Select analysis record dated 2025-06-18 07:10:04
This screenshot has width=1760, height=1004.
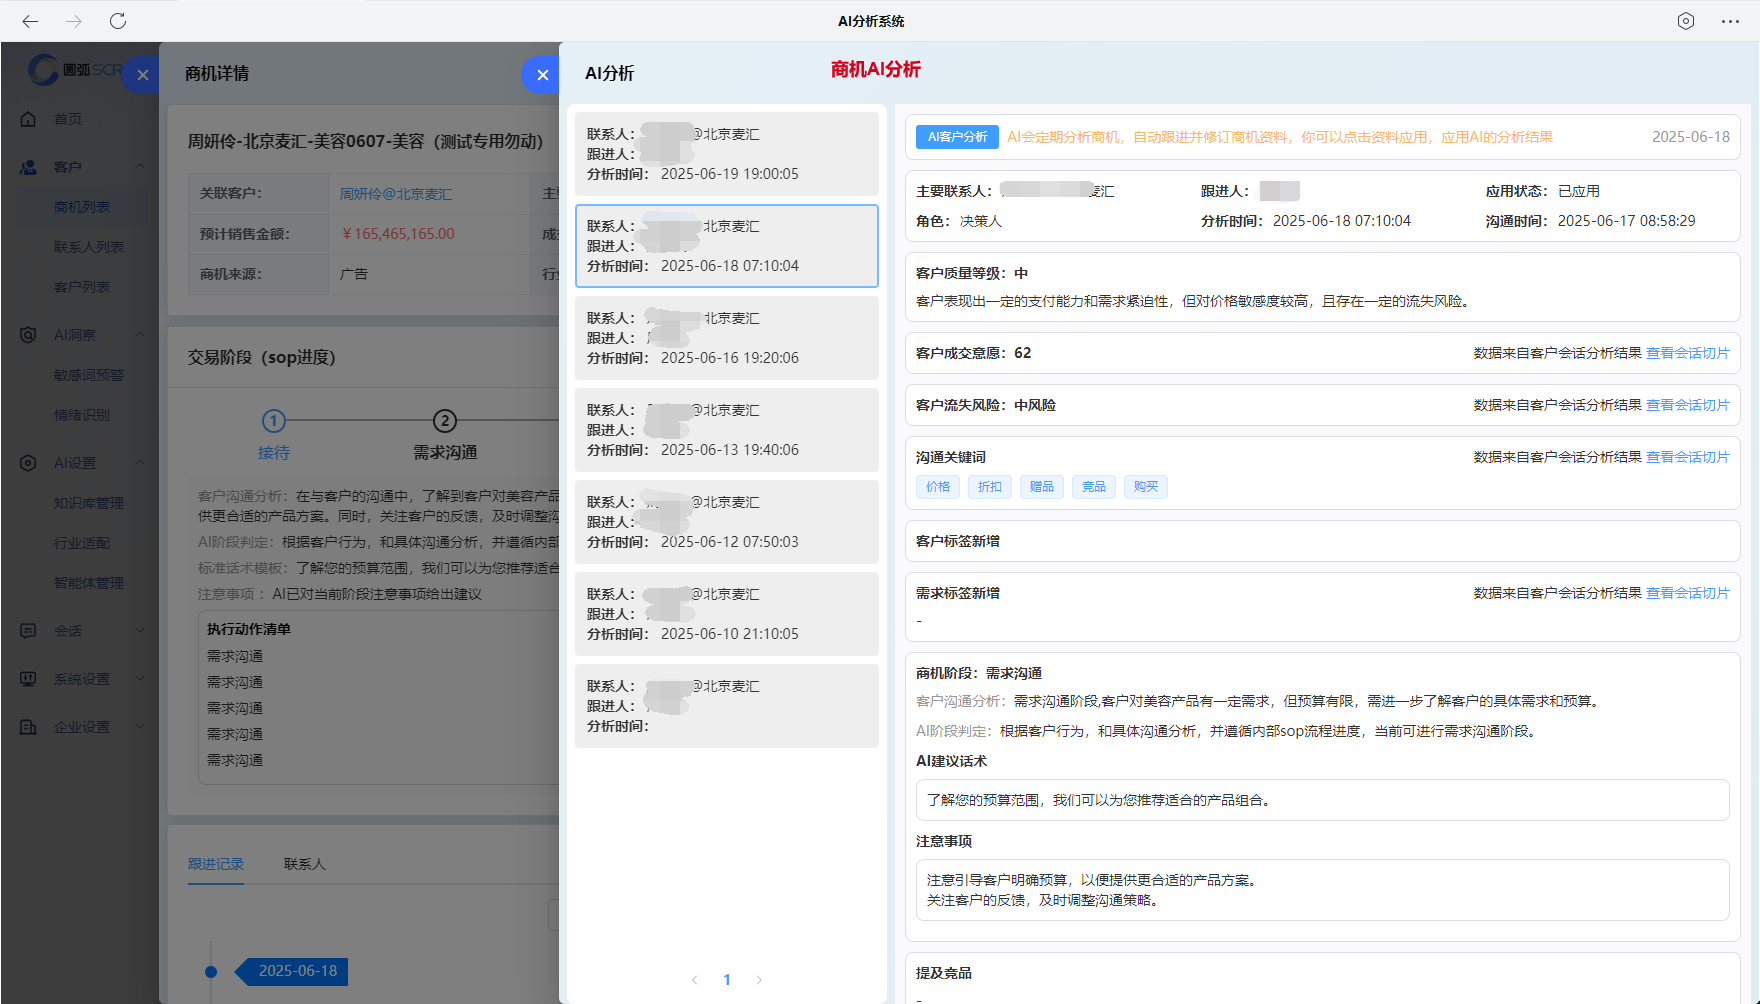click(x=727, y=246)
